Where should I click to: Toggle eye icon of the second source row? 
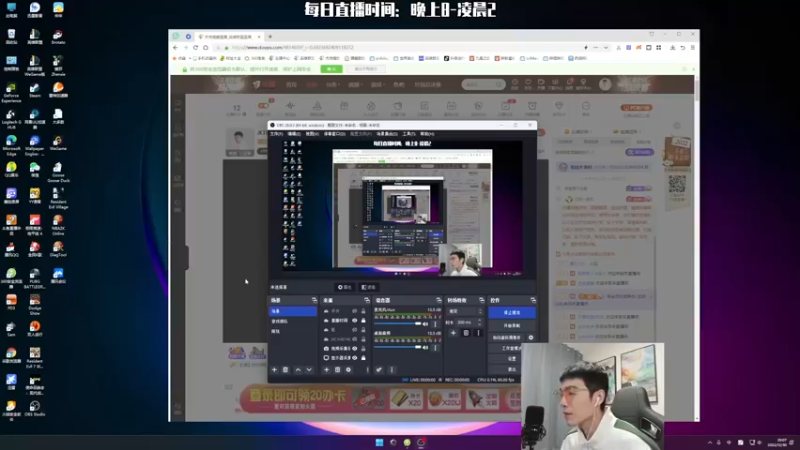[x=355, y=320]
